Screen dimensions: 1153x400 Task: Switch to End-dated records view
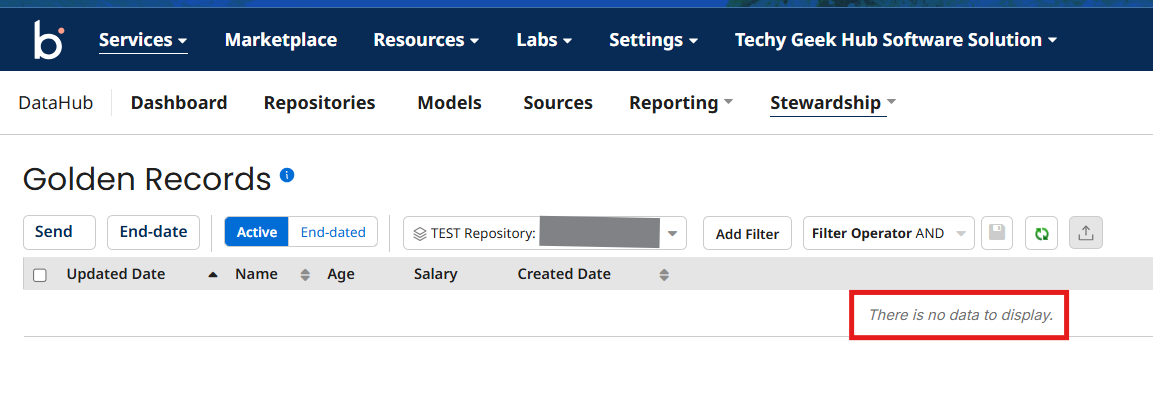click(333, 232)
